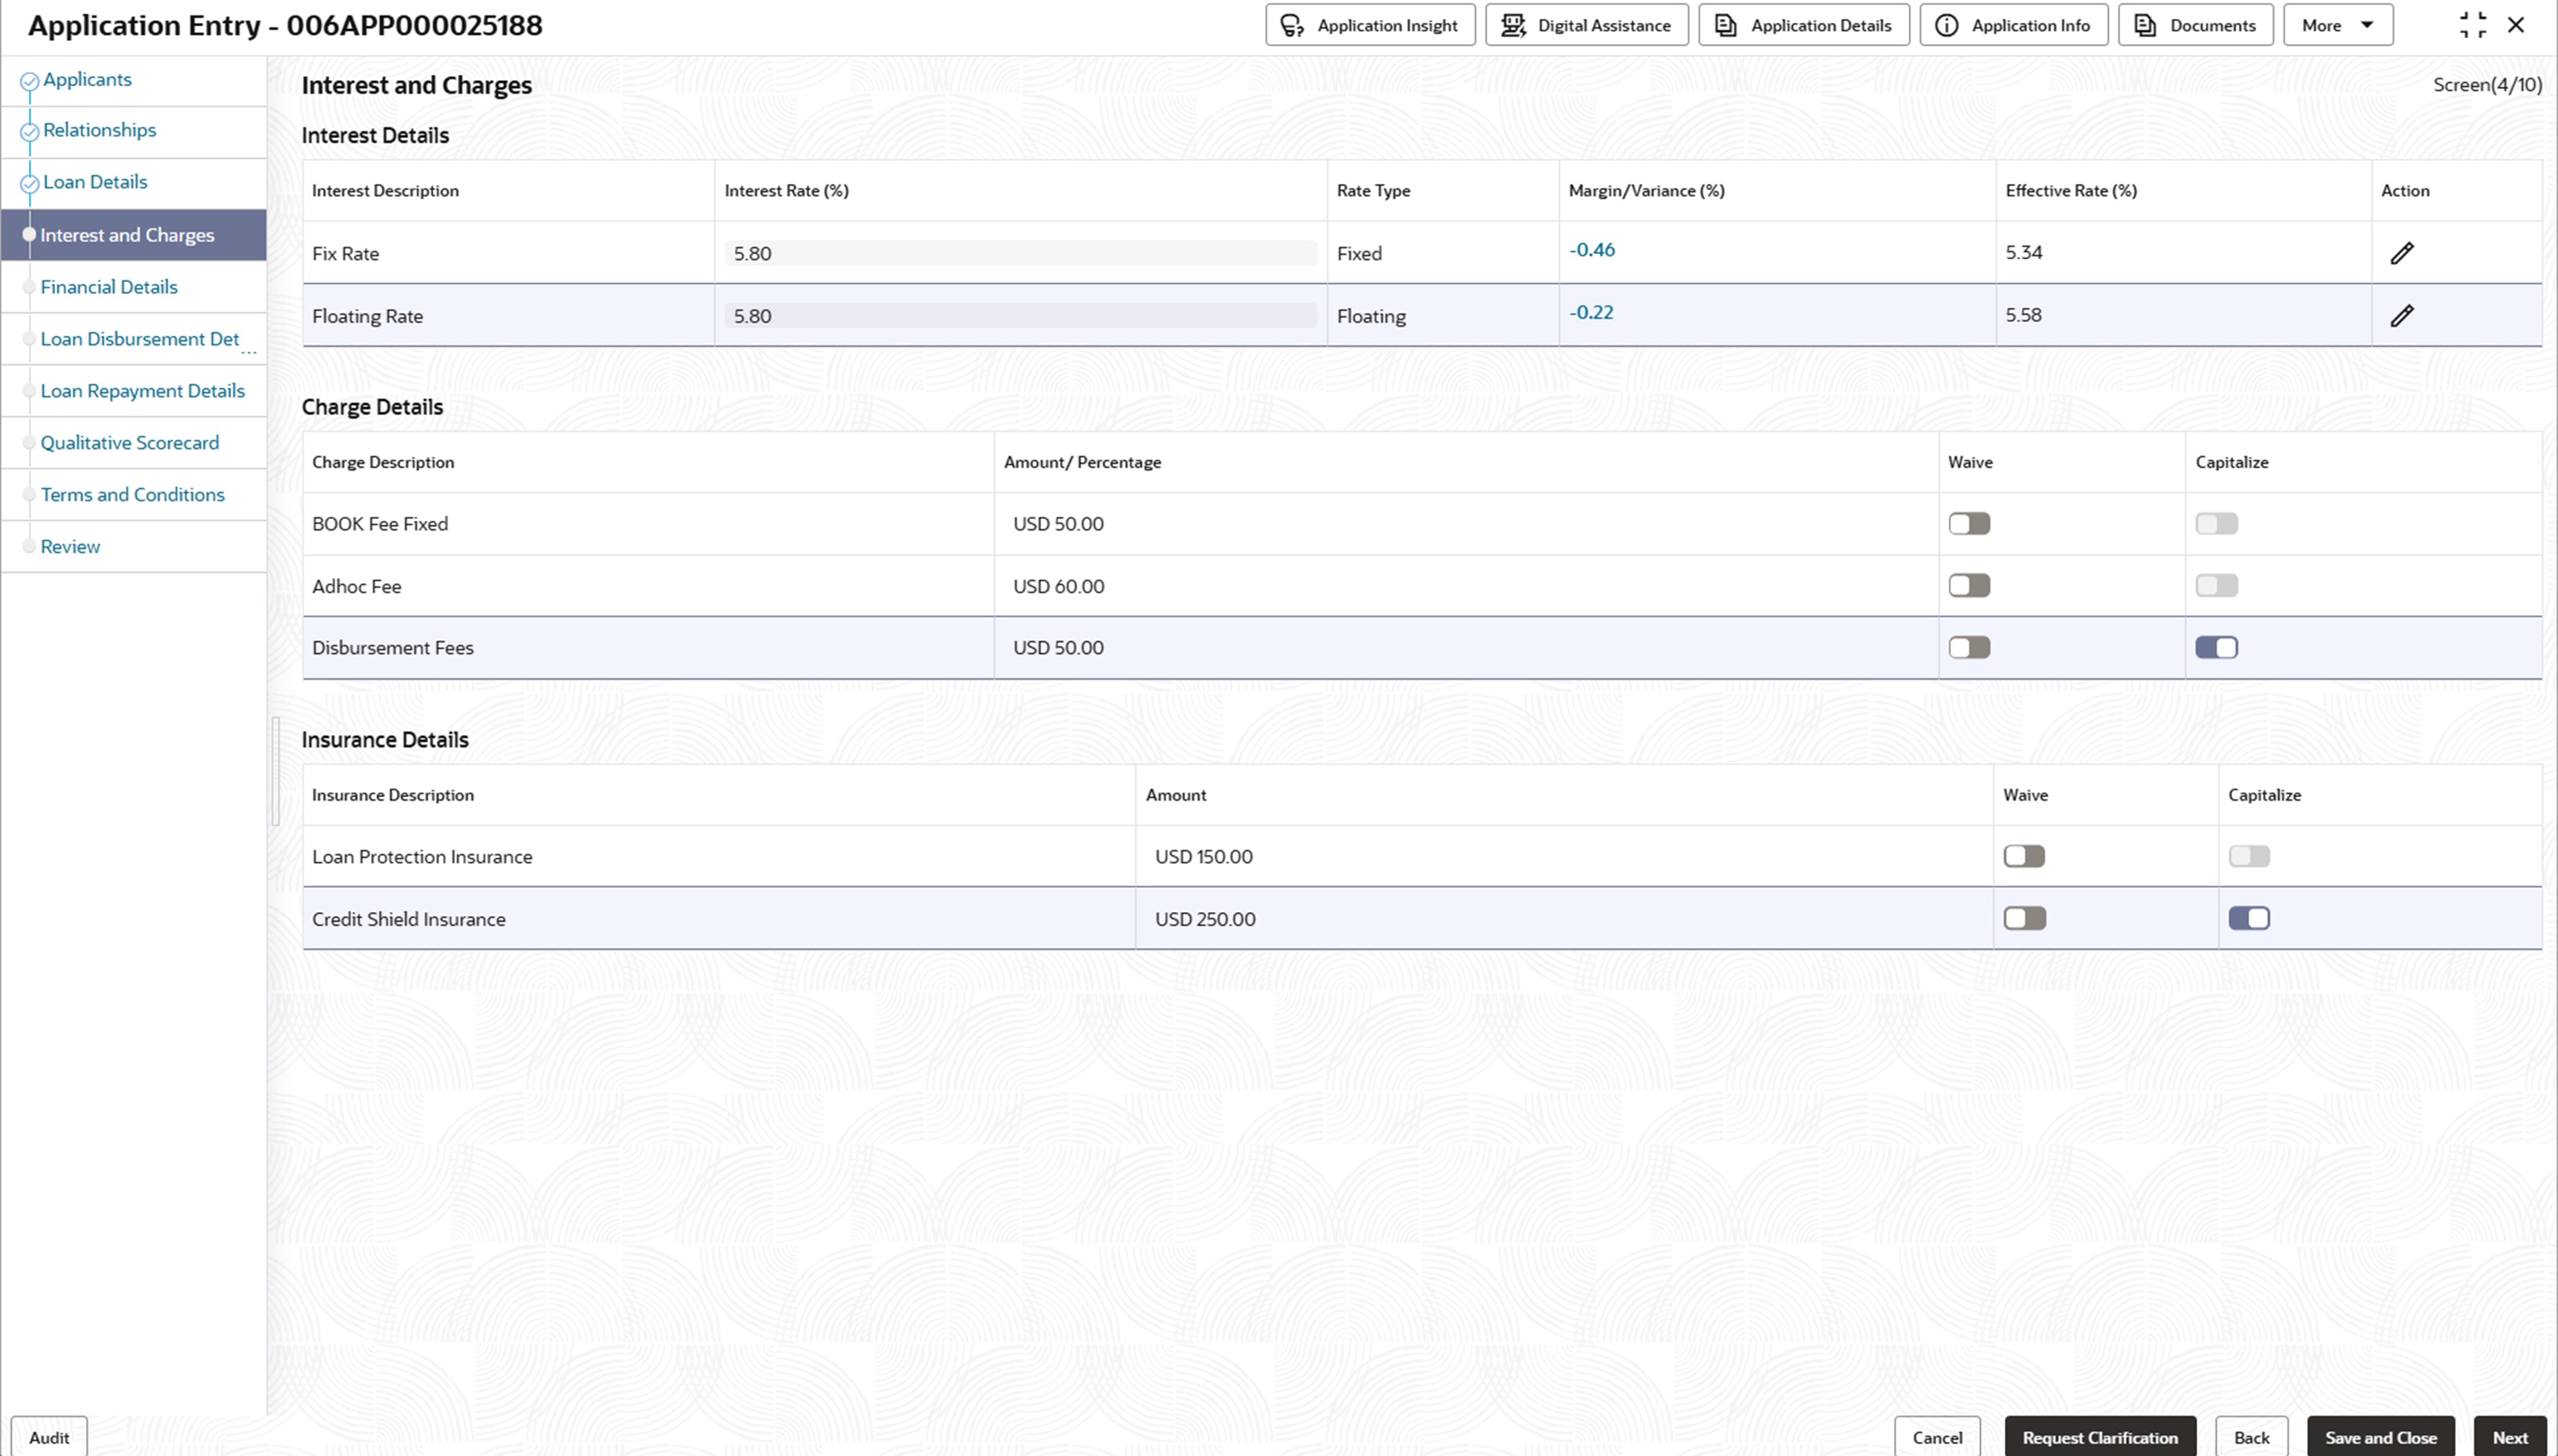Click Fix Rate margin value -0.46
This screenshot has height=1456, width=2558.
[x=1591, y=250]
